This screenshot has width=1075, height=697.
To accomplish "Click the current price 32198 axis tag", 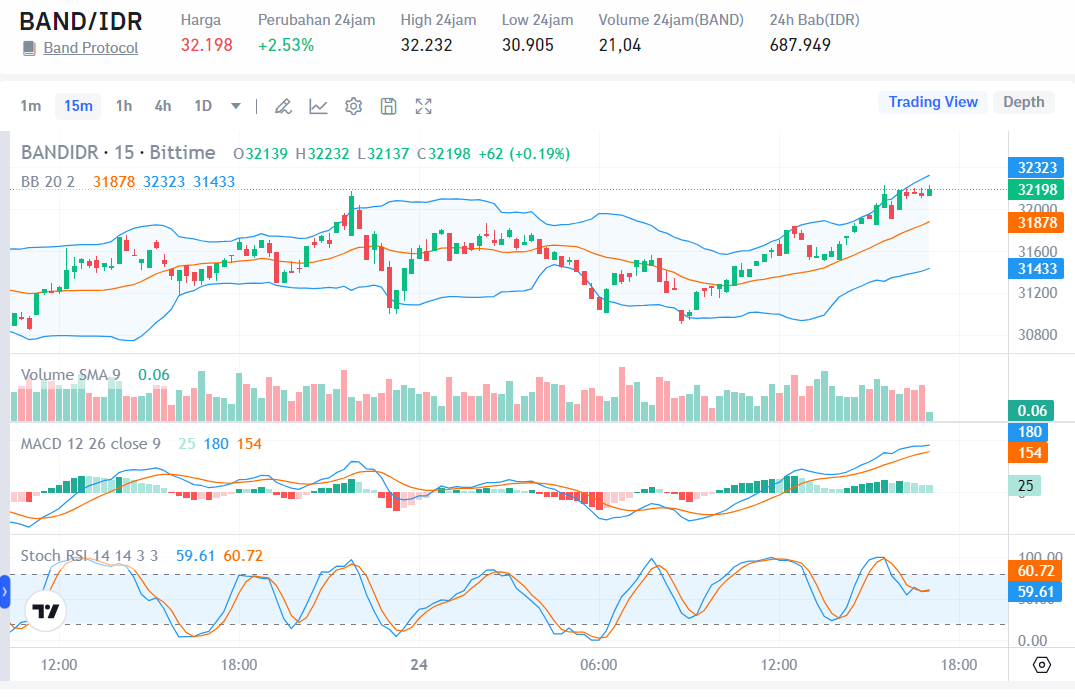I will click(x=1036, y=190).
